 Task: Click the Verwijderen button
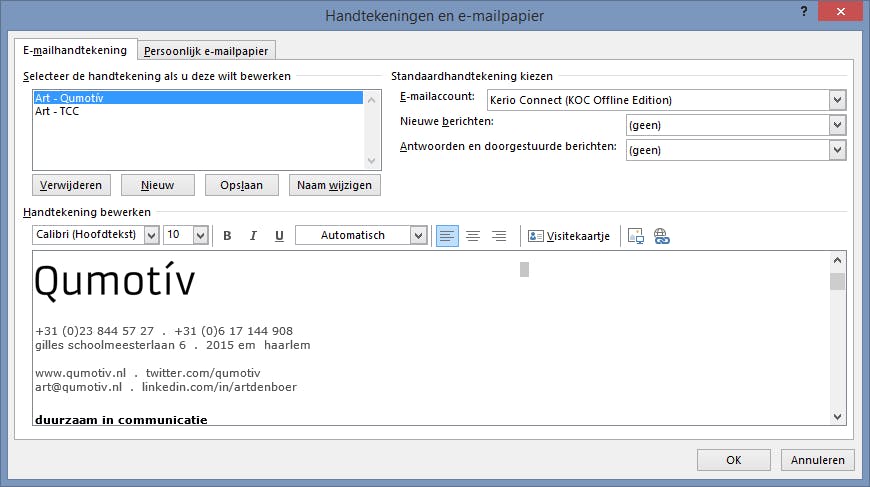click(71, 185)
